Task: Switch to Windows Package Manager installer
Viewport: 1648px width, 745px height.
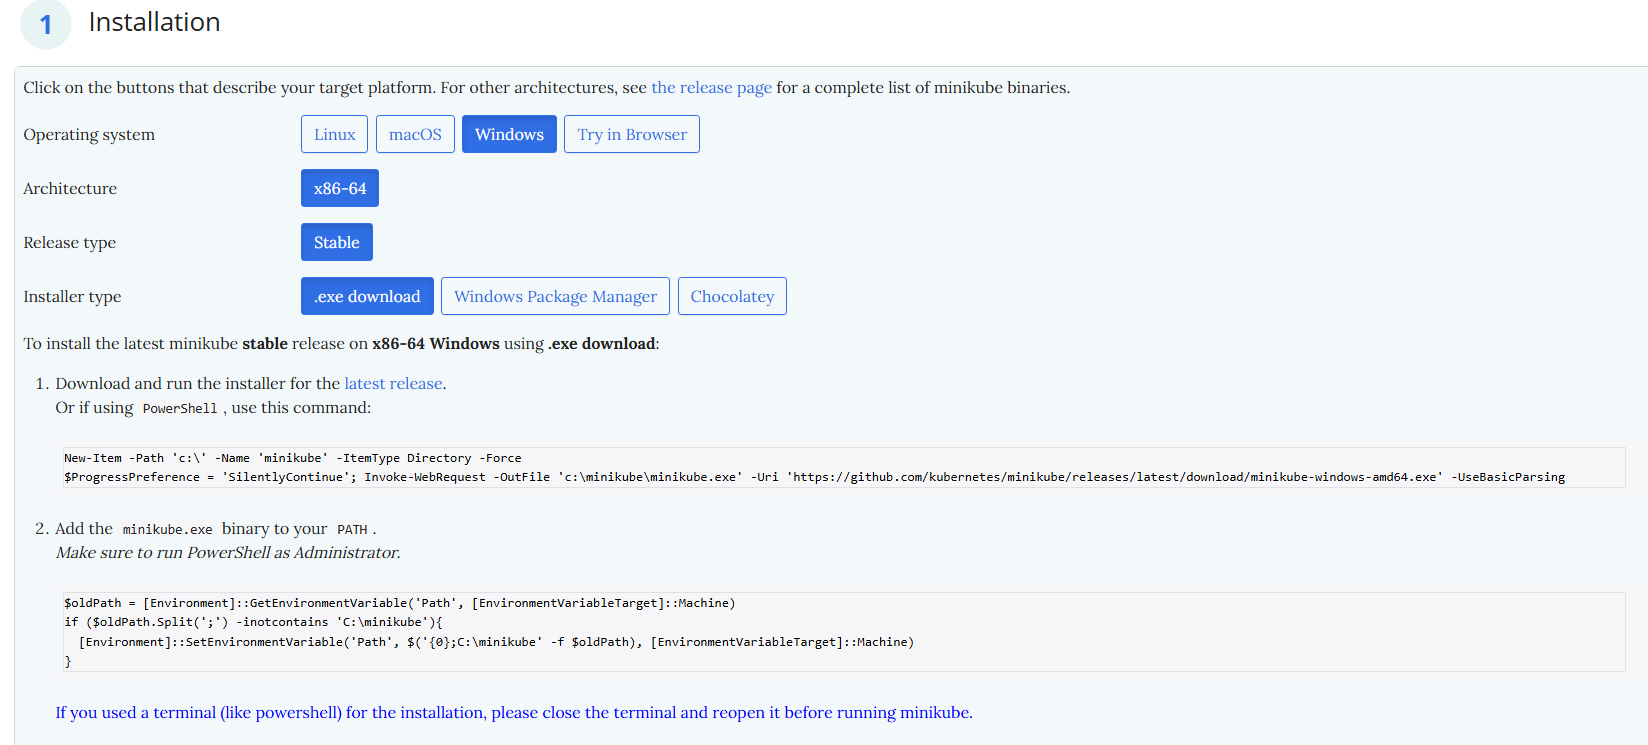Action: 555,296
